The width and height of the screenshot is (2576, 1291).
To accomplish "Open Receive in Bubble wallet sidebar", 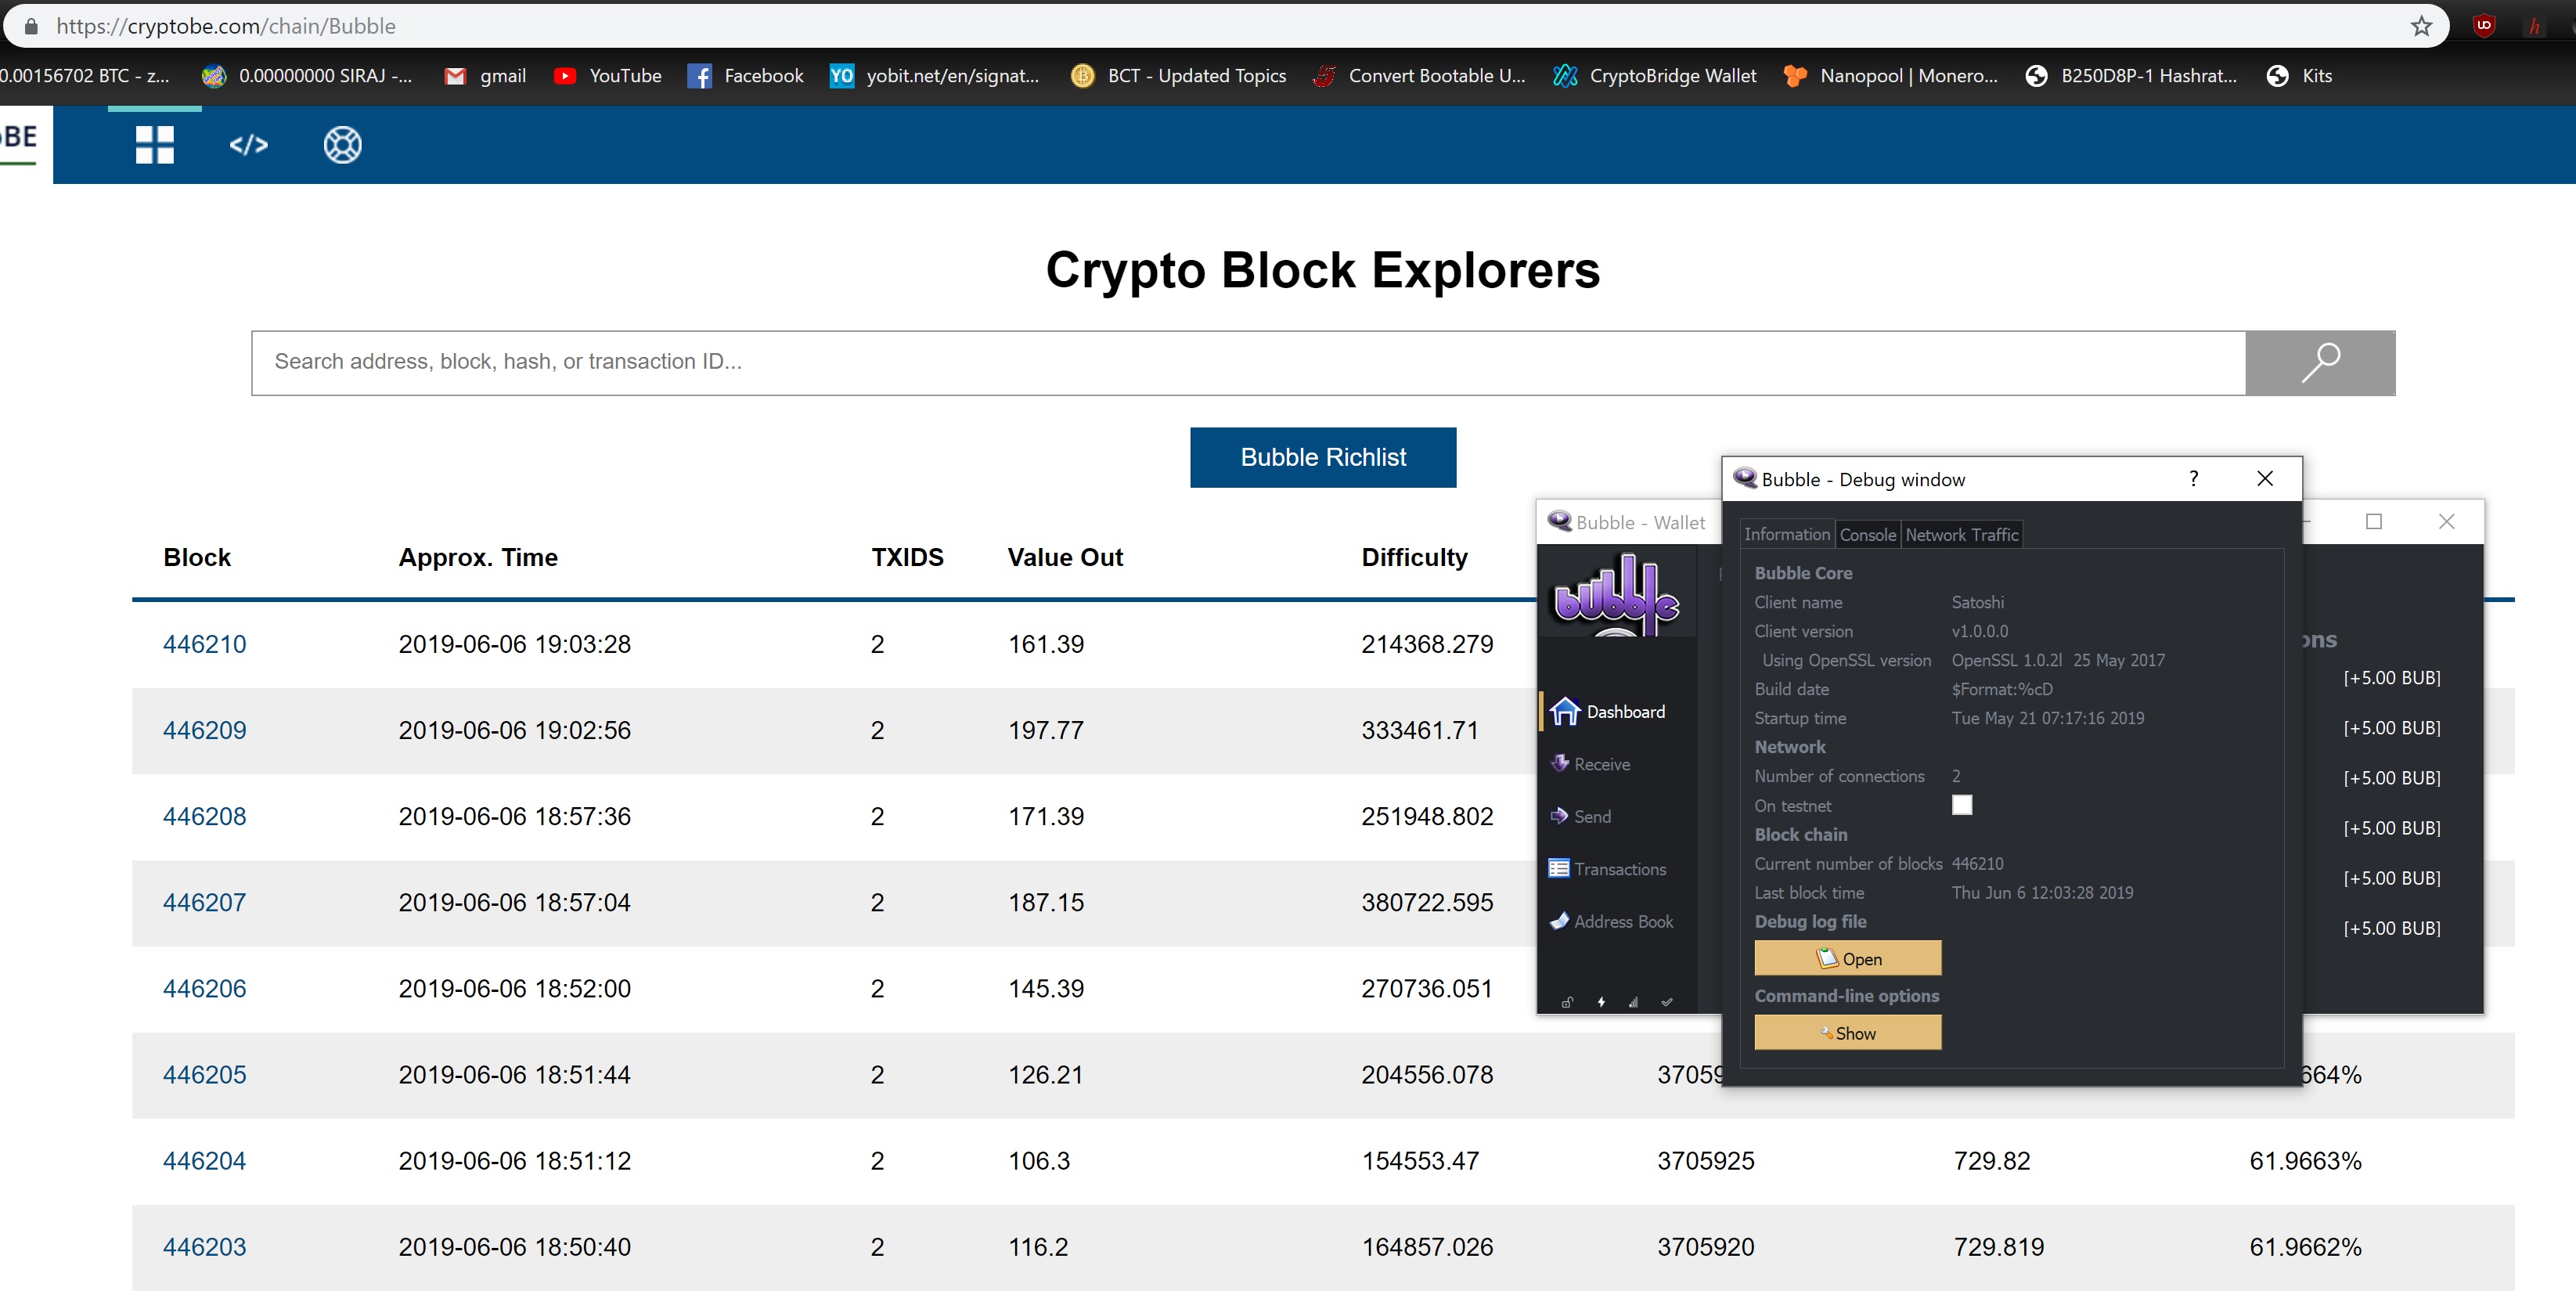I will coord(1591,764).
